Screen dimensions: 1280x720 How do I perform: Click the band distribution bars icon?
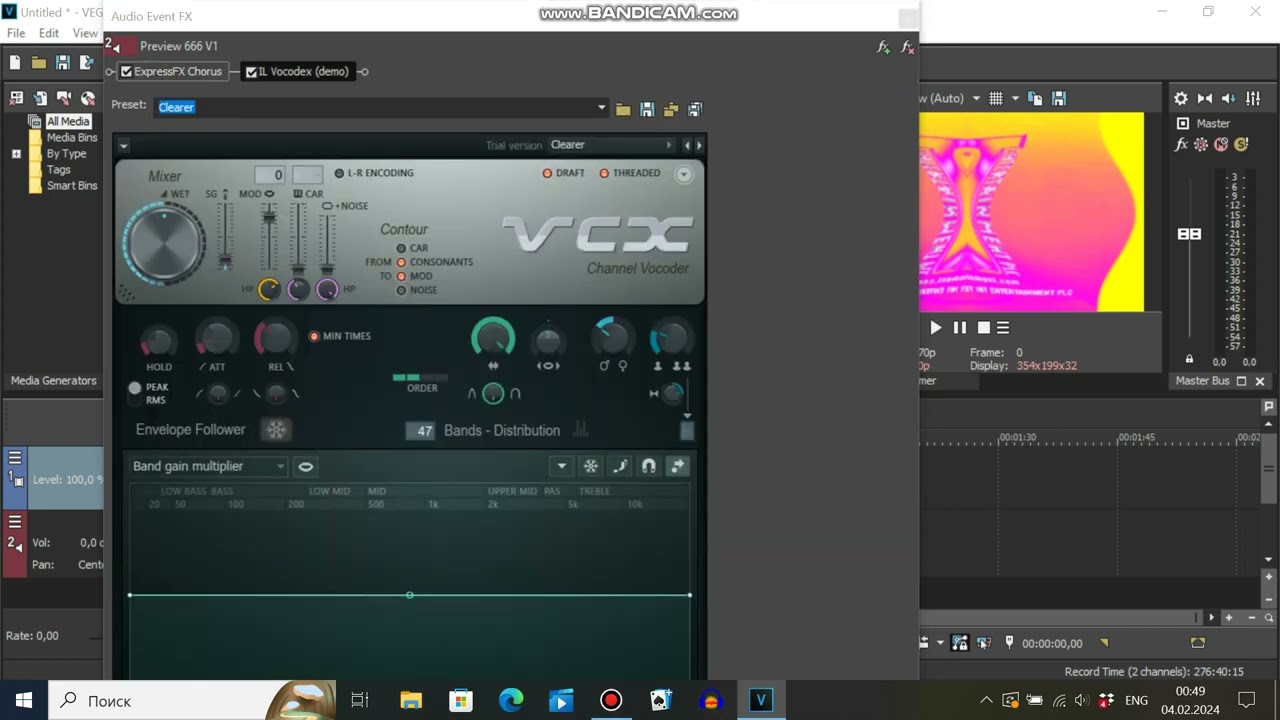pyautogui.click(x=581, y=430)
